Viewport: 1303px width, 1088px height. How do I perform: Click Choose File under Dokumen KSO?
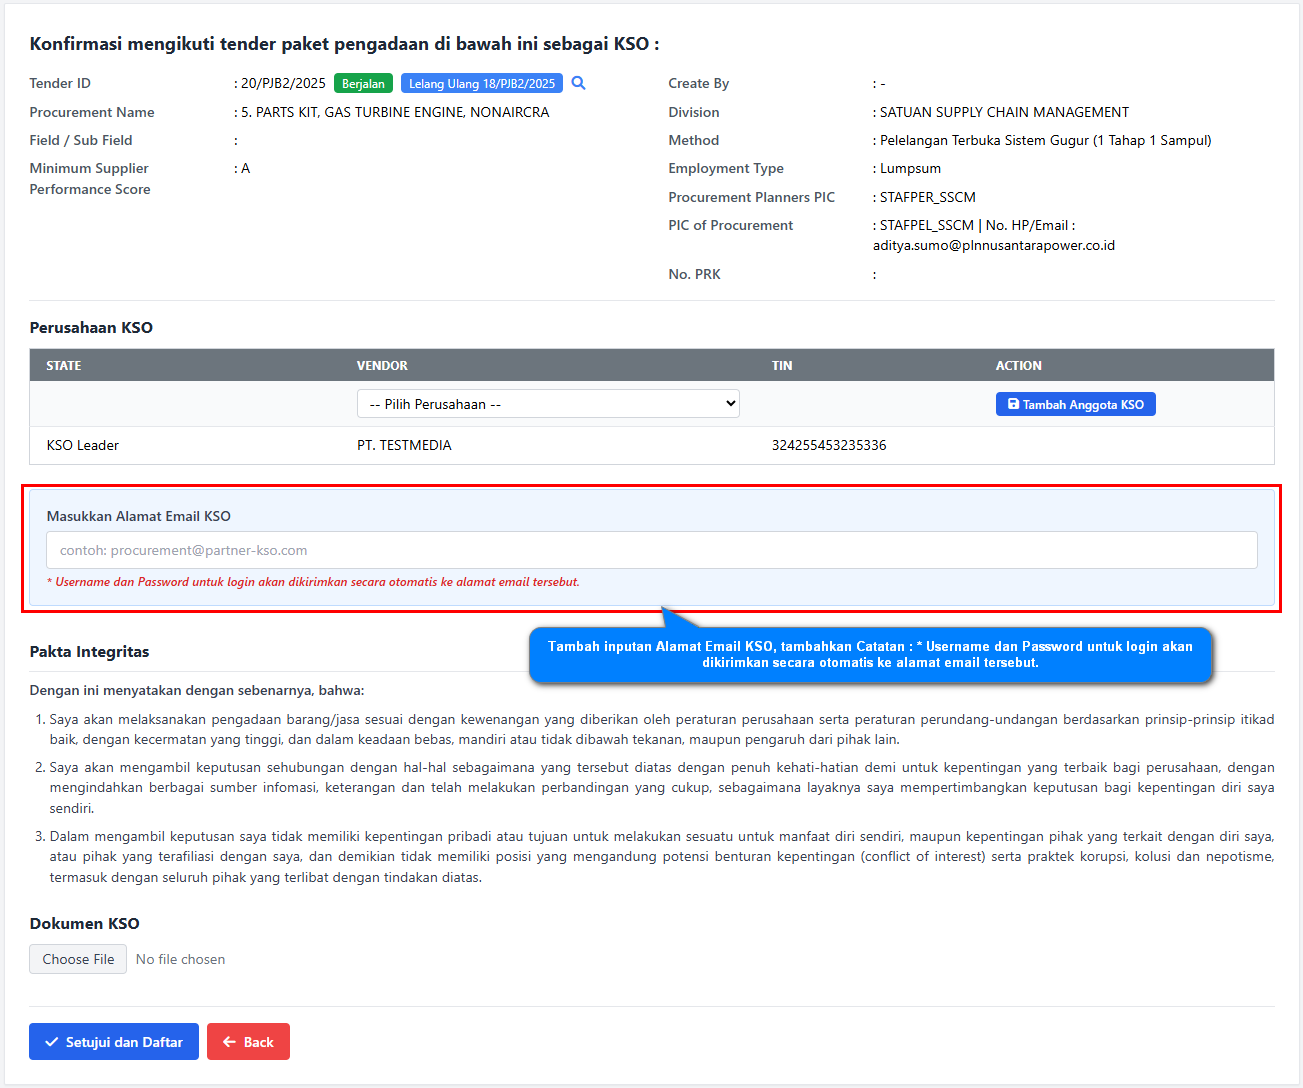pyautogui.click(x=78, y=959)
